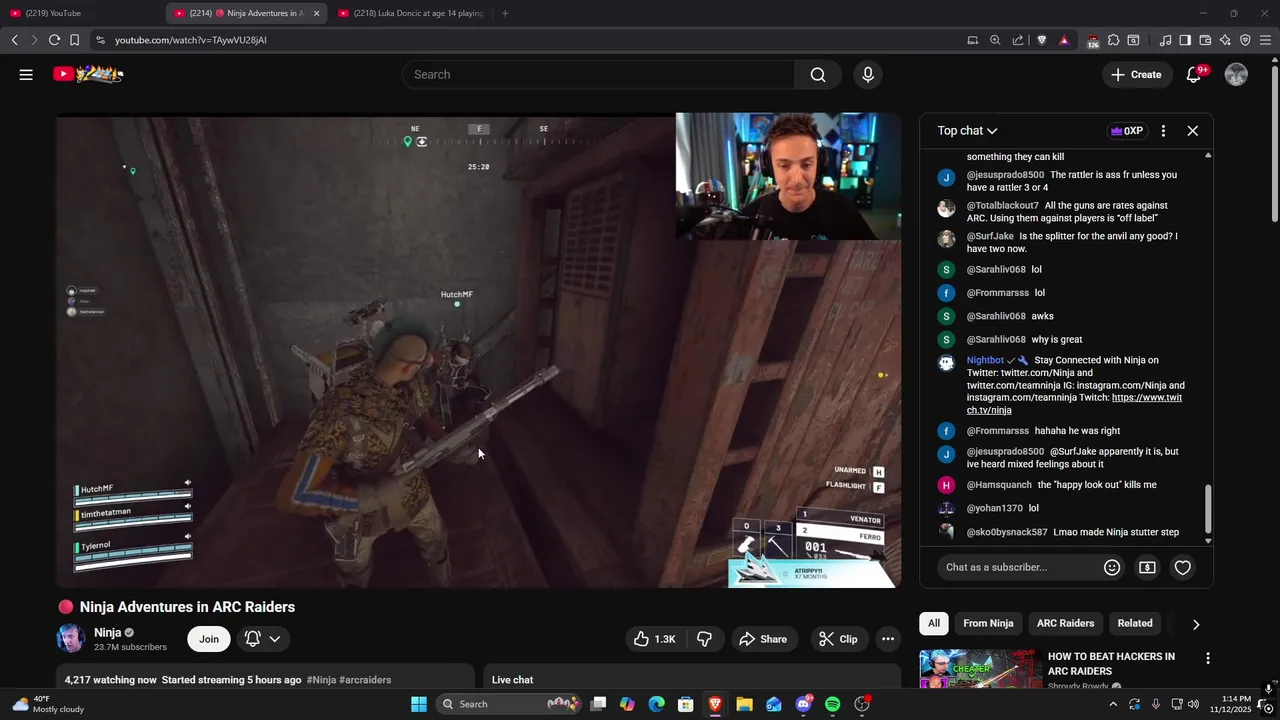Click the Create button
Viewport: 1280px width, 720px height.
click(1137, 74)
